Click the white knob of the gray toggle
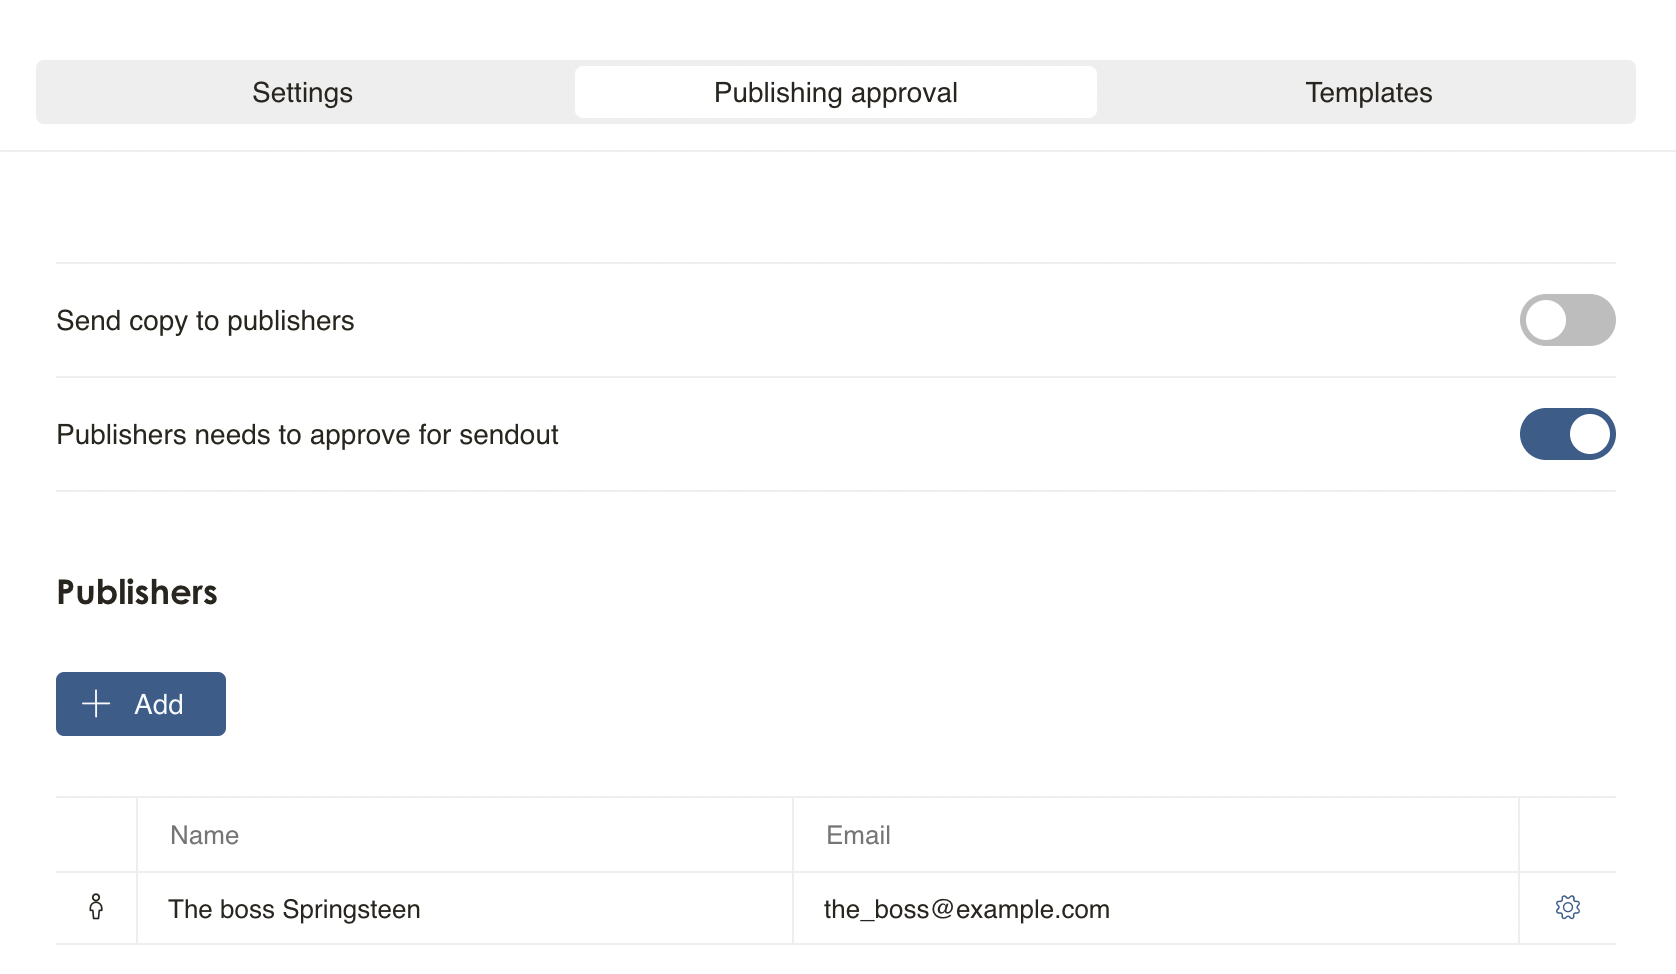This screenshot has width=1676, height=974. point(1546,320)
